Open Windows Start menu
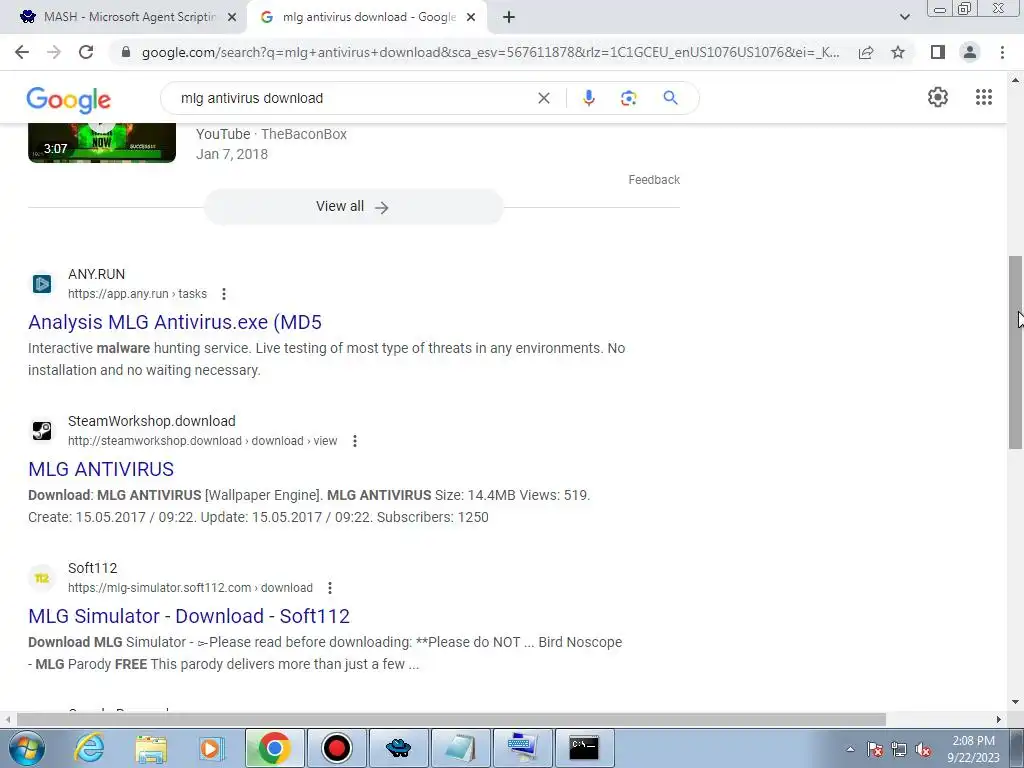This screenshot has height=768, width=1024. point(25,748)
